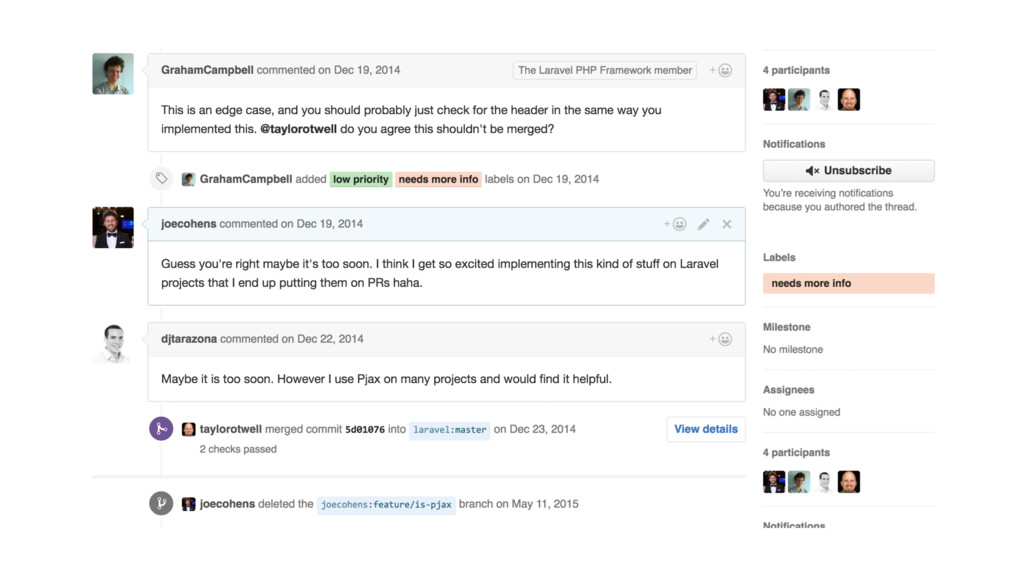Add reaction to joecohens' comment
1024x576 pixels.
[x=675, y=224]
